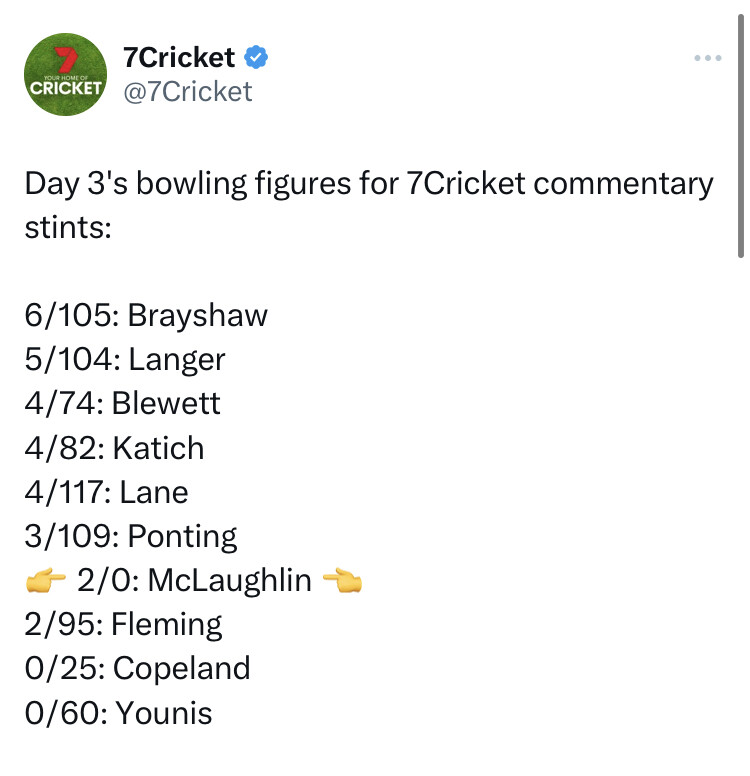Click the right-pointing hand emoji before McLaughlin
The height and width of the screenshot is (776, 750).
(x=46, y=581)
